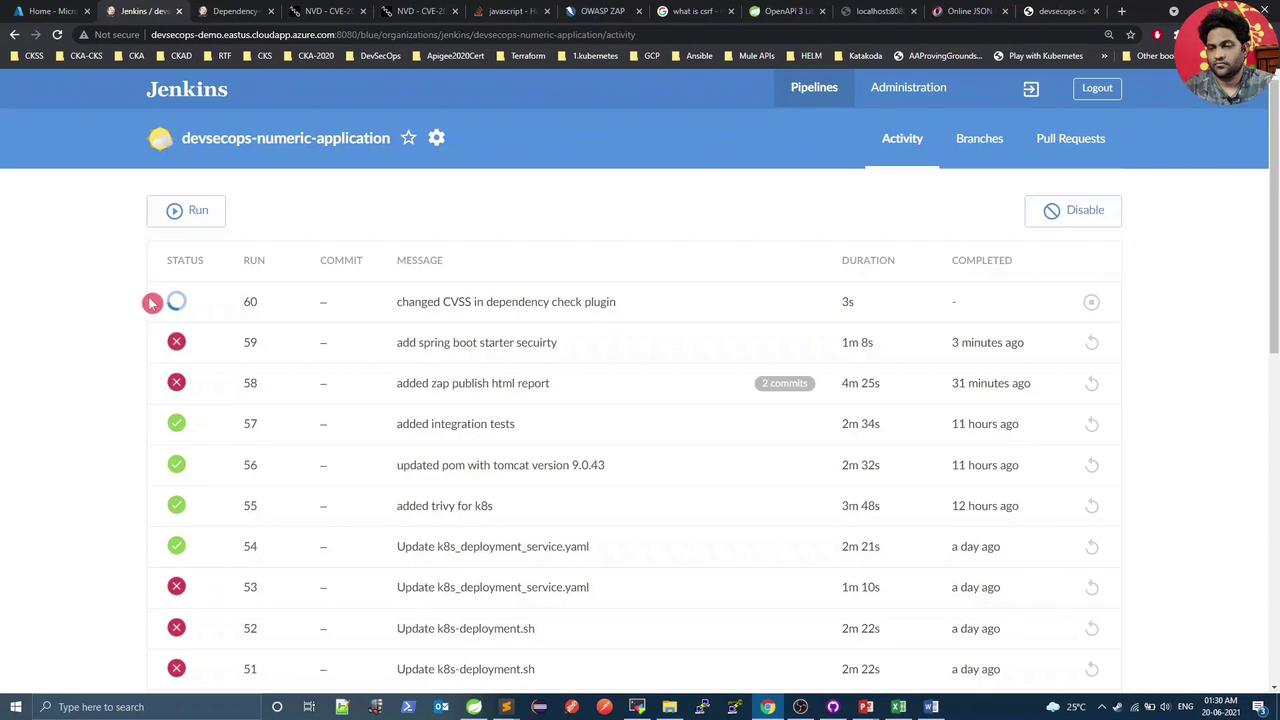
Task: Open run 'added zap publish html report'
Action: pos(473,384)
